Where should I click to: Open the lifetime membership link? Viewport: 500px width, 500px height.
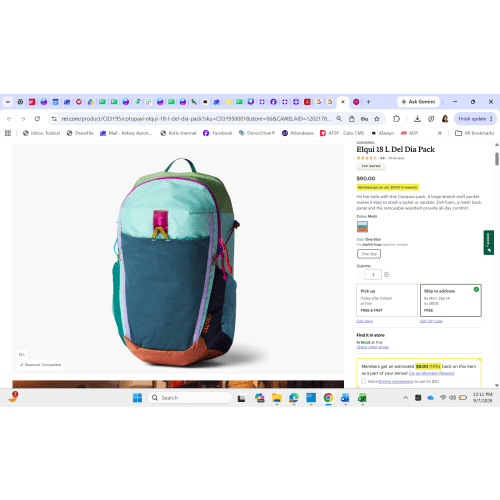396,381
